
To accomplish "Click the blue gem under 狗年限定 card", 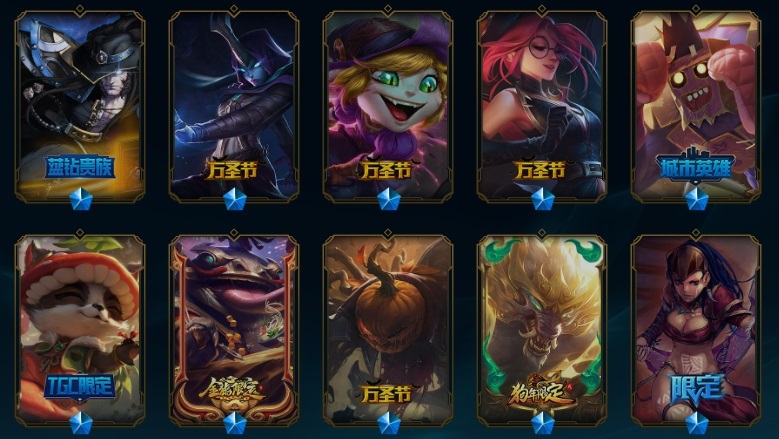I will point(543,423).
